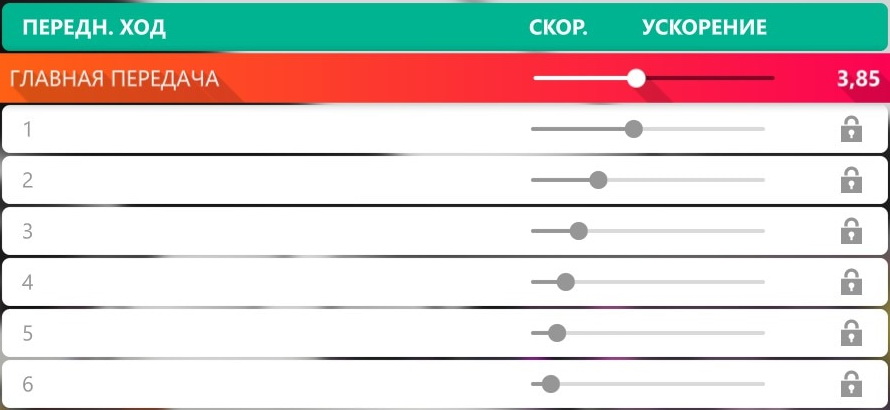
Task: Click the gear 3 slider knob
Action: [x=578, y=231]
